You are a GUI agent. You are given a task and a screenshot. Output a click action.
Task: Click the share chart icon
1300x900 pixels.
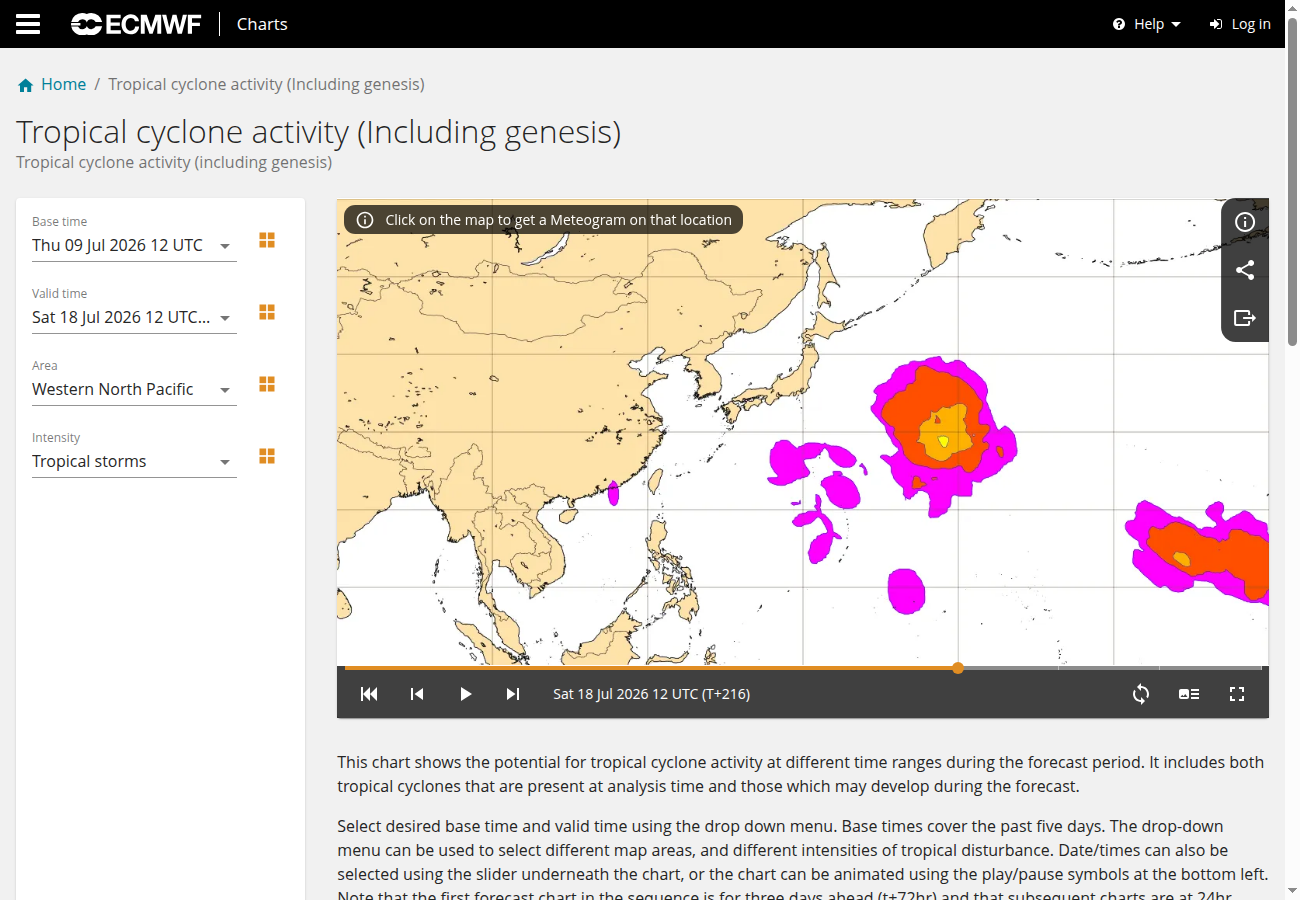(x=1245, y=270)
